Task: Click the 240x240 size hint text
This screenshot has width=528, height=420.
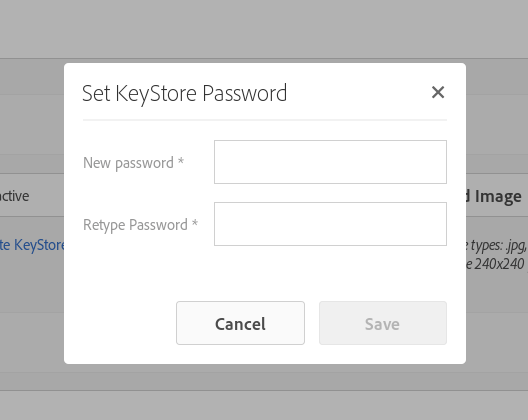Action: [x=496, y=264]
